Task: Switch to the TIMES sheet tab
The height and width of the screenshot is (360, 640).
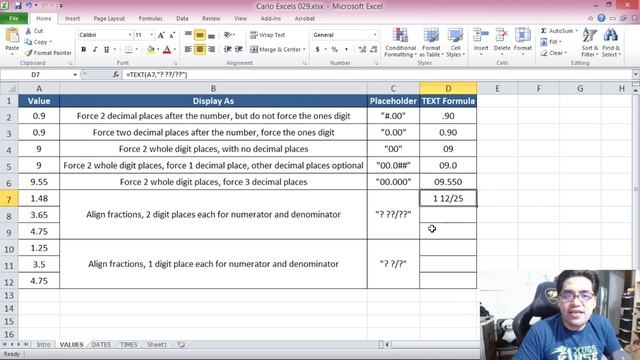Action: click(129, 344)
